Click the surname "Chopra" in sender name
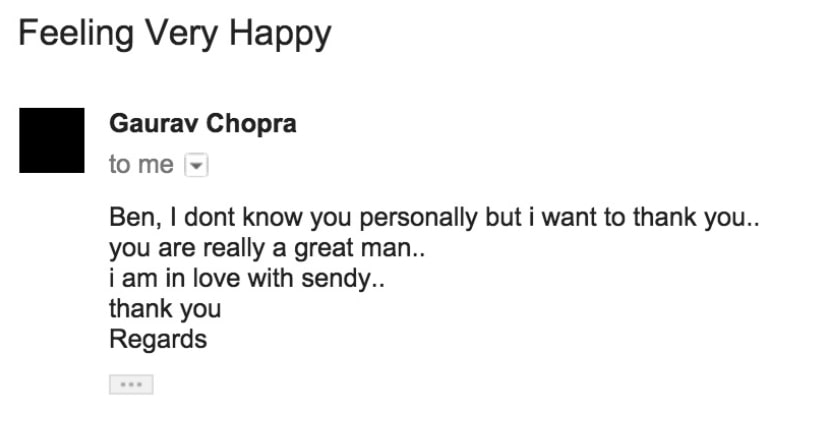Image resolution: width=828 pixels, height=425 pixels. [251, 125]
